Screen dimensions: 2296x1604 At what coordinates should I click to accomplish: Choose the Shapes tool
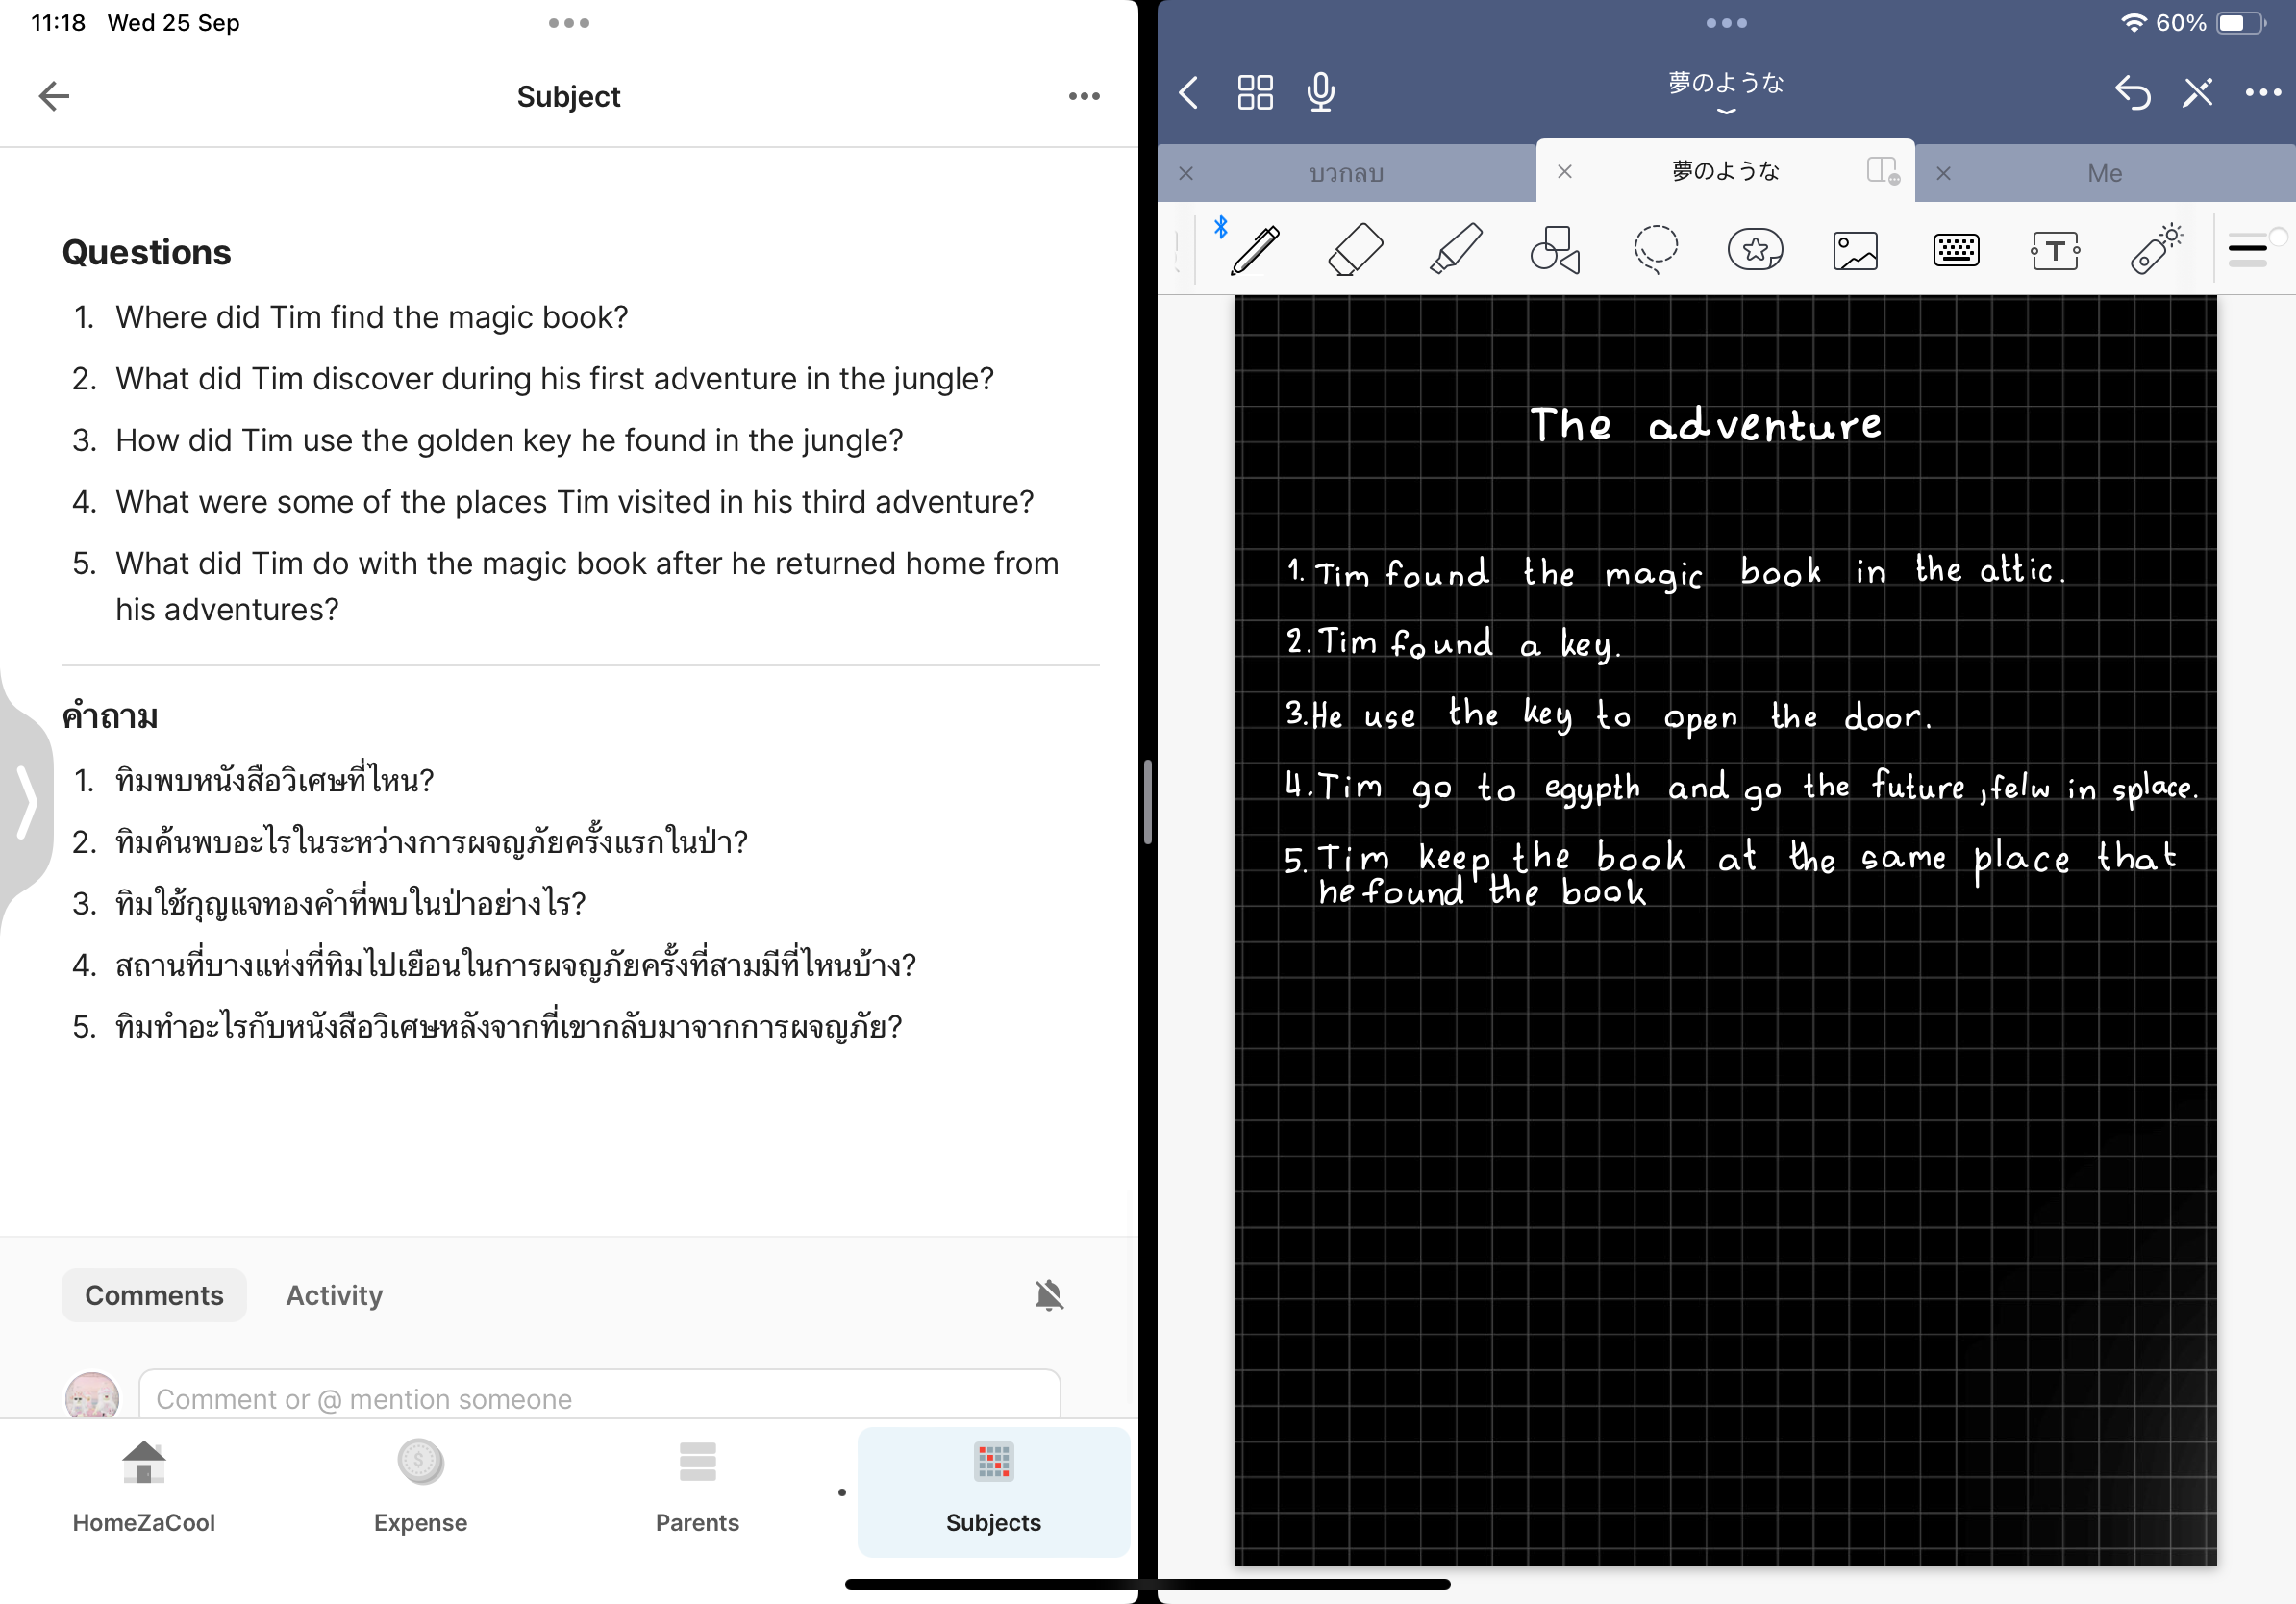tap(1555, 250)
